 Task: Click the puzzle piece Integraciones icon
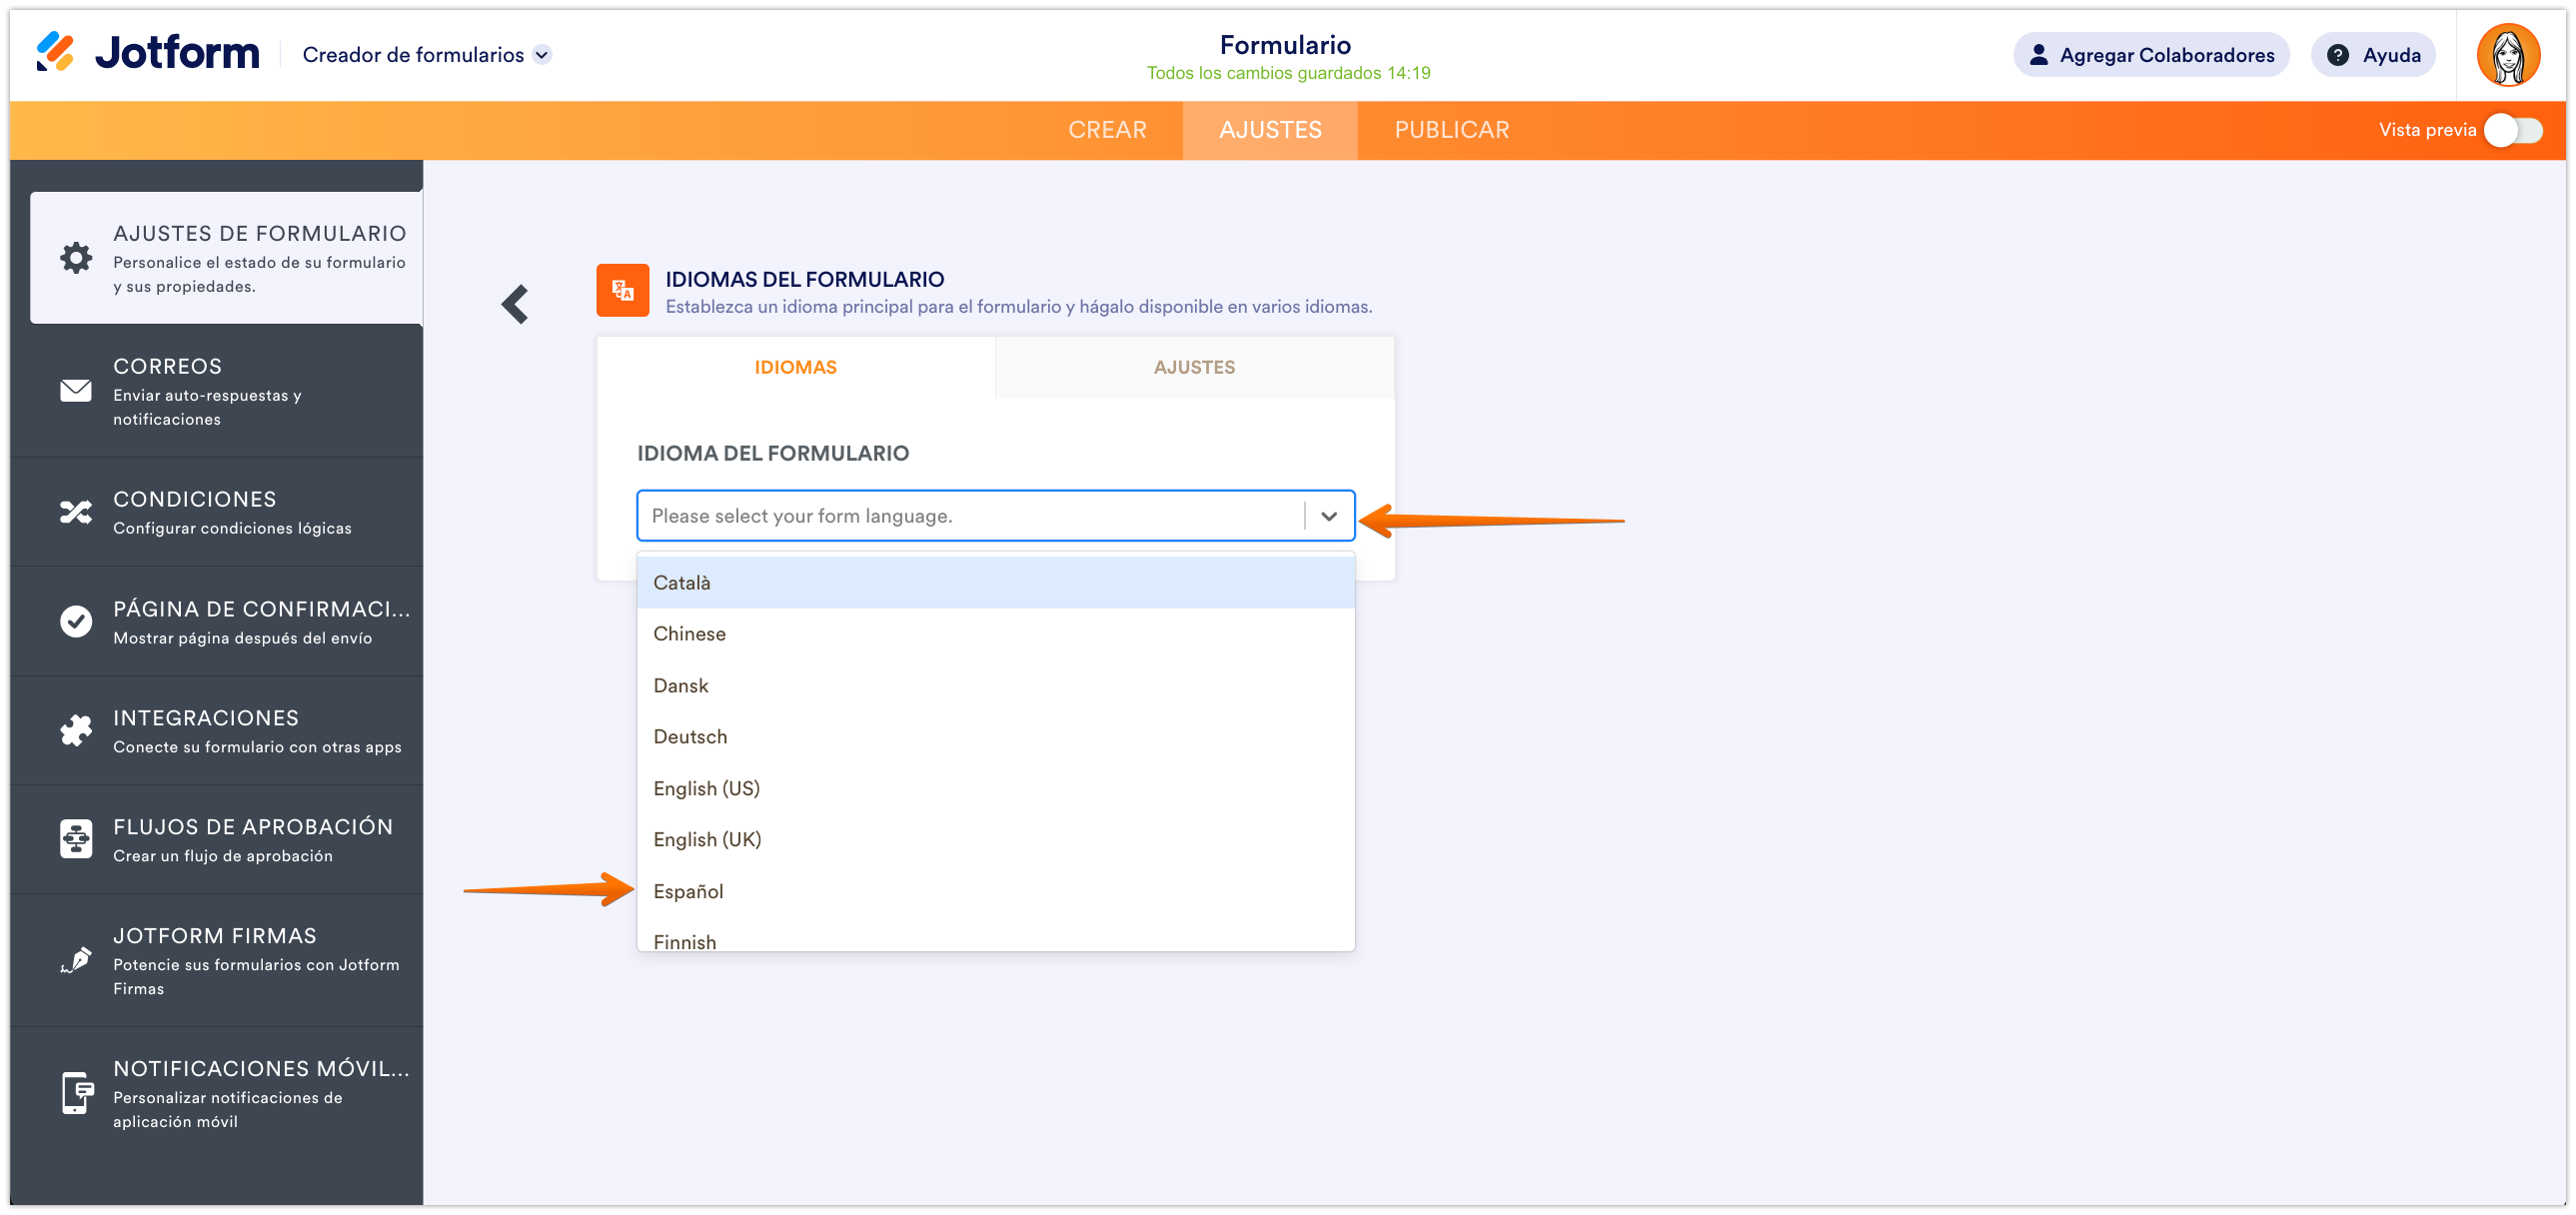click(x=76, y=731)
